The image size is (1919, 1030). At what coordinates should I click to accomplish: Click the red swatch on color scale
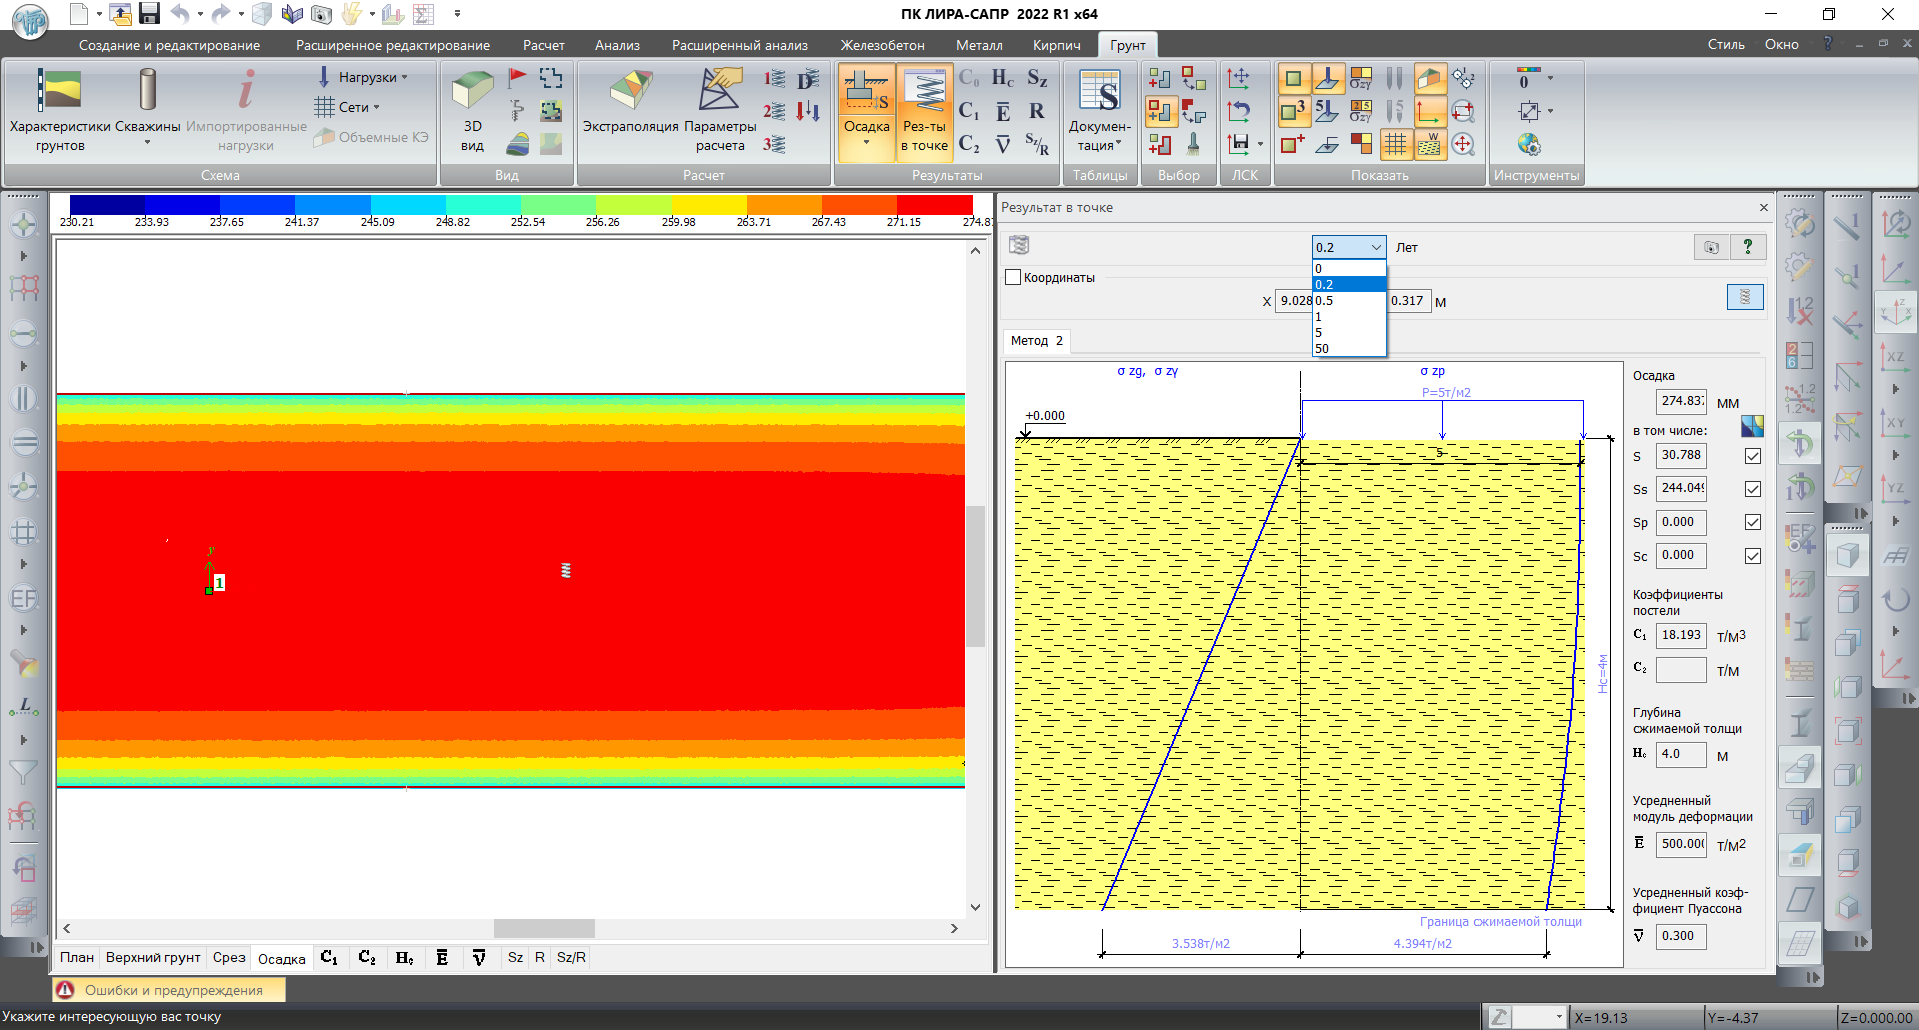click(934, 204)
